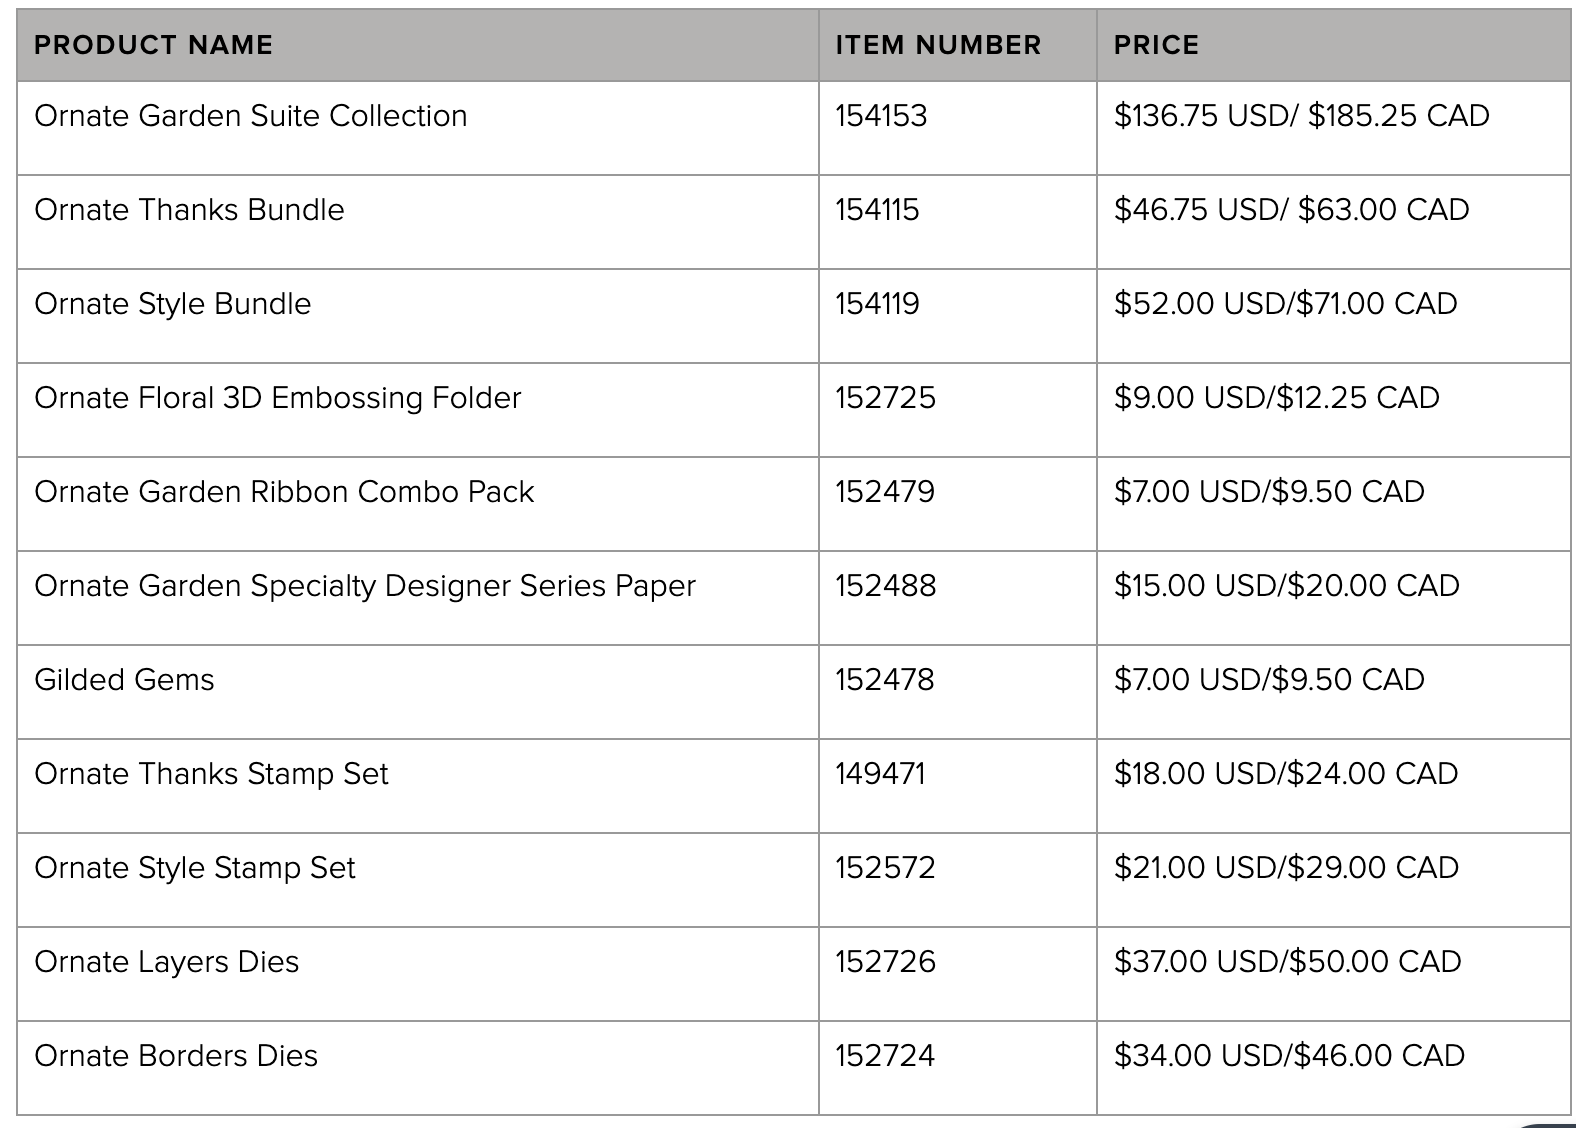The image size is (1576, 1128).
Task: Select Ornate Thanks Bundle product name
Action: [189, 210]
